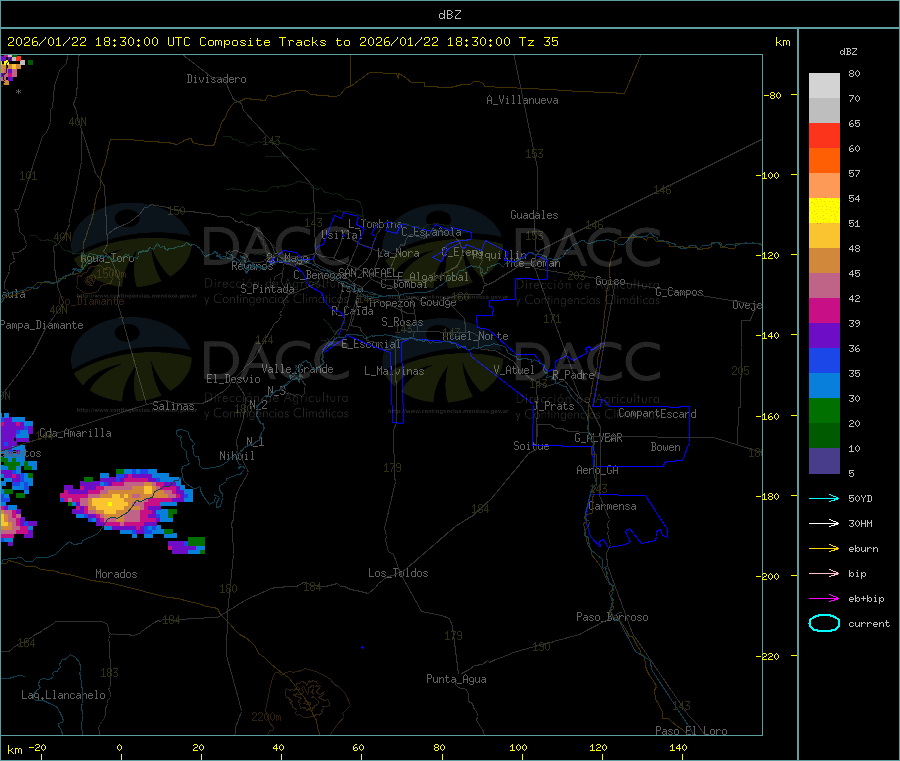This screenshot has width=900, height=761.
Task: Click the S_Pintada map label
Action: click(x=267, y=289)
